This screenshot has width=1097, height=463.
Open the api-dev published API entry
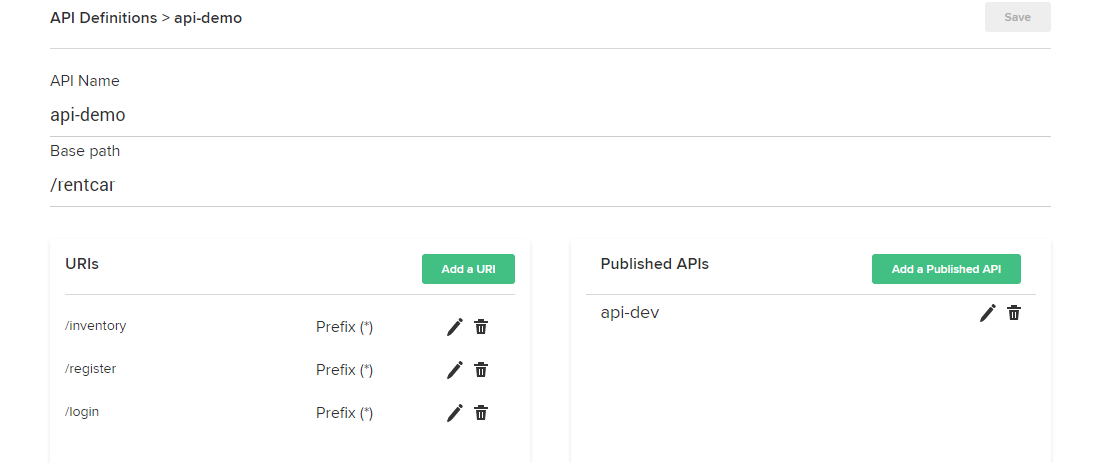point(630,313)
